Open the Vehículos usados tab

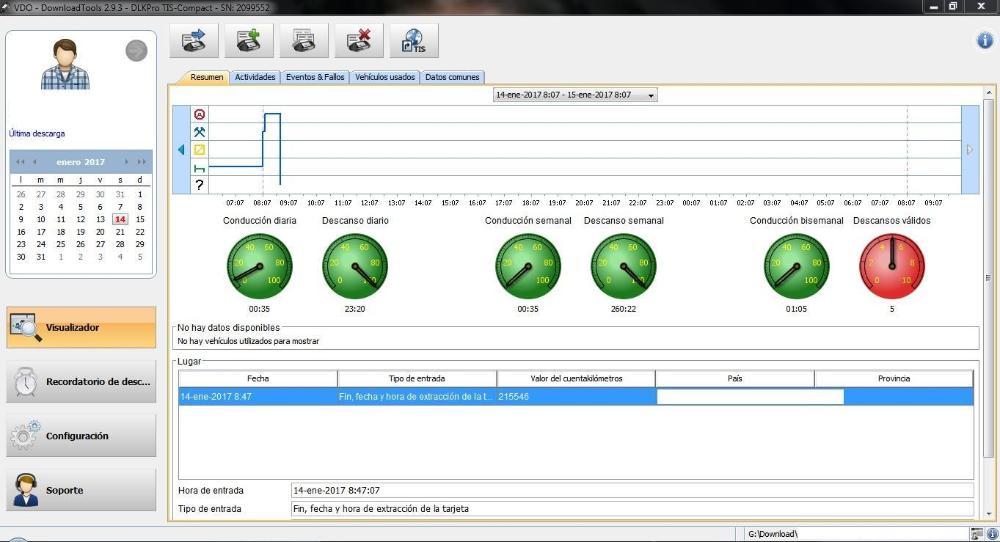[x=385, y=77]
